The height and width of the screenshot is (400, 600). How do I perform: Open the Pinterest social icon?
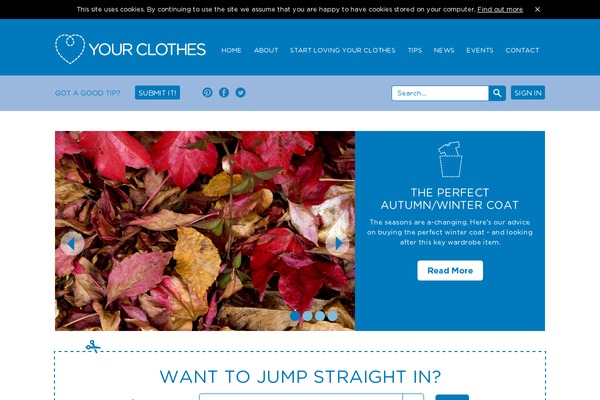click(x=207, y=93)
